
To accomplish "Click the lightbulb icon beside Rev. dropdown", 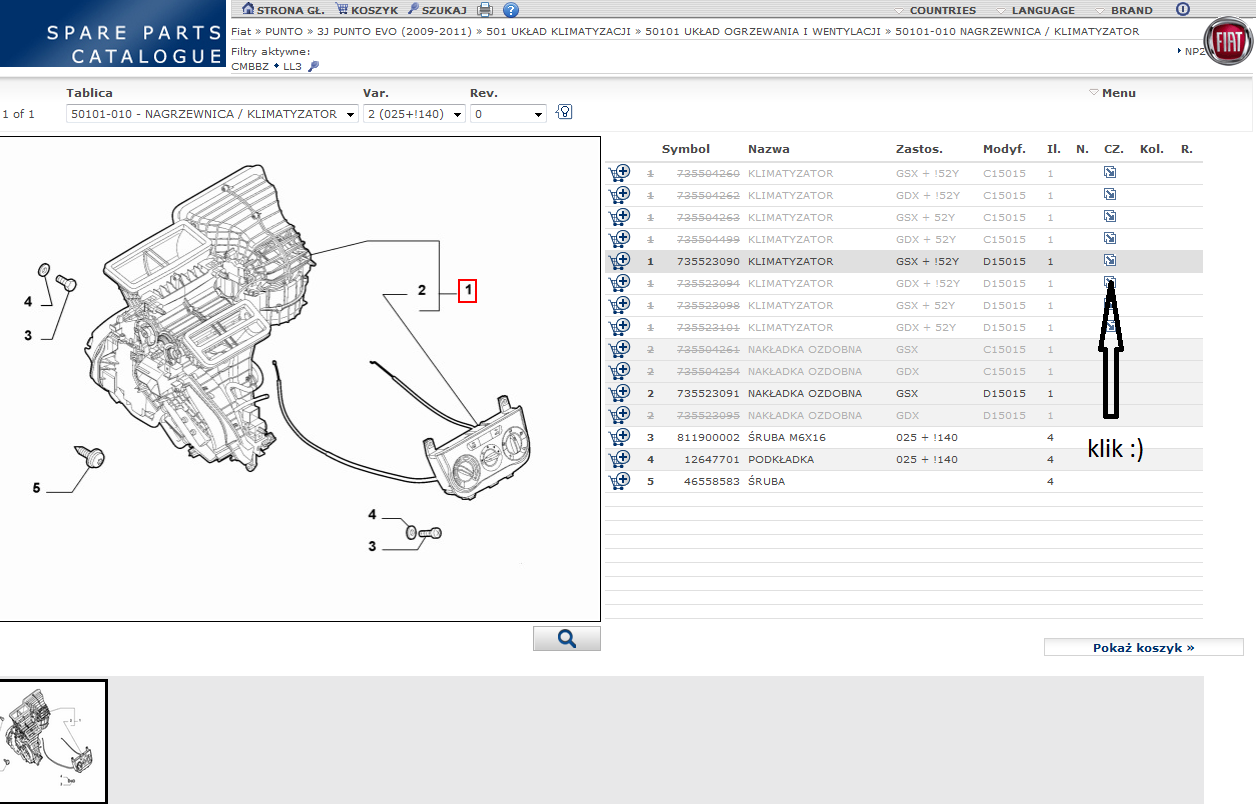I will [x=564, y=112].
